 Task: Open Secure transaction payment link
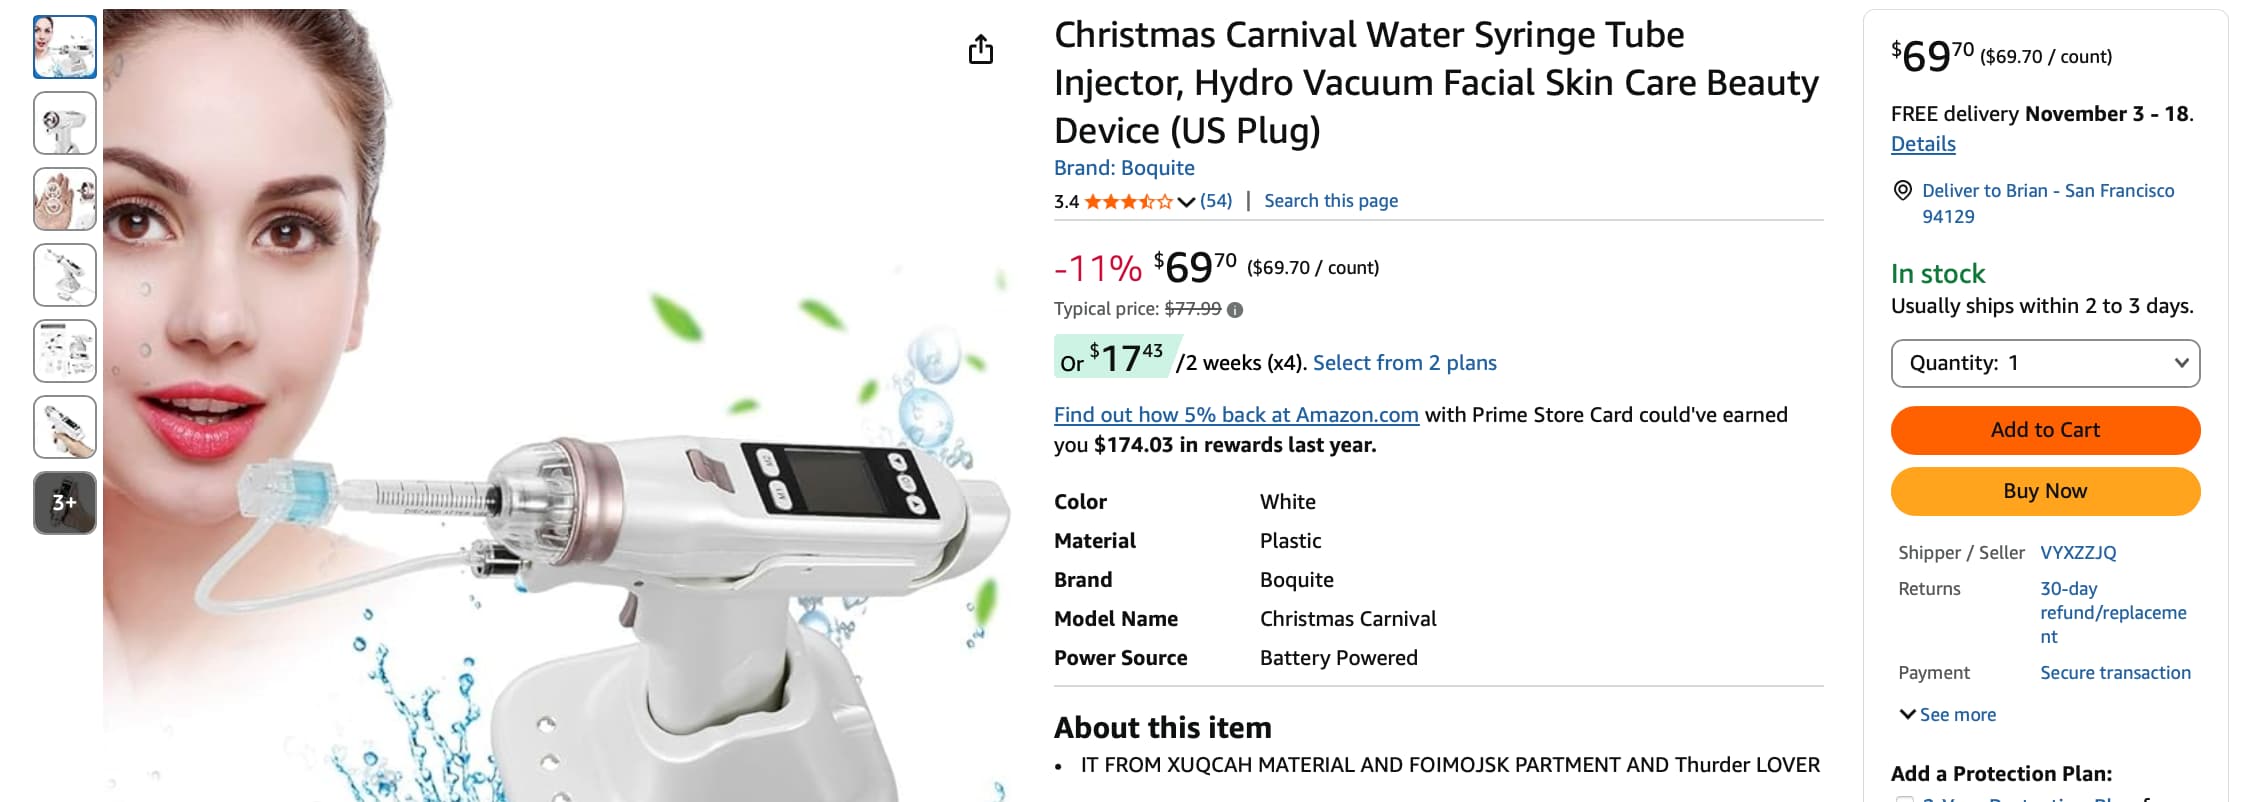coord(2115,673)
